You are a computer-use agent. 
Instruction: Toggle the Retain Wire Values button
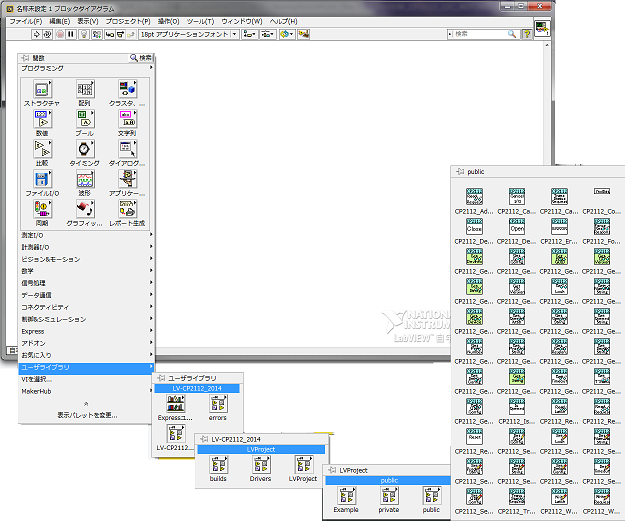[x=96, y=34]
